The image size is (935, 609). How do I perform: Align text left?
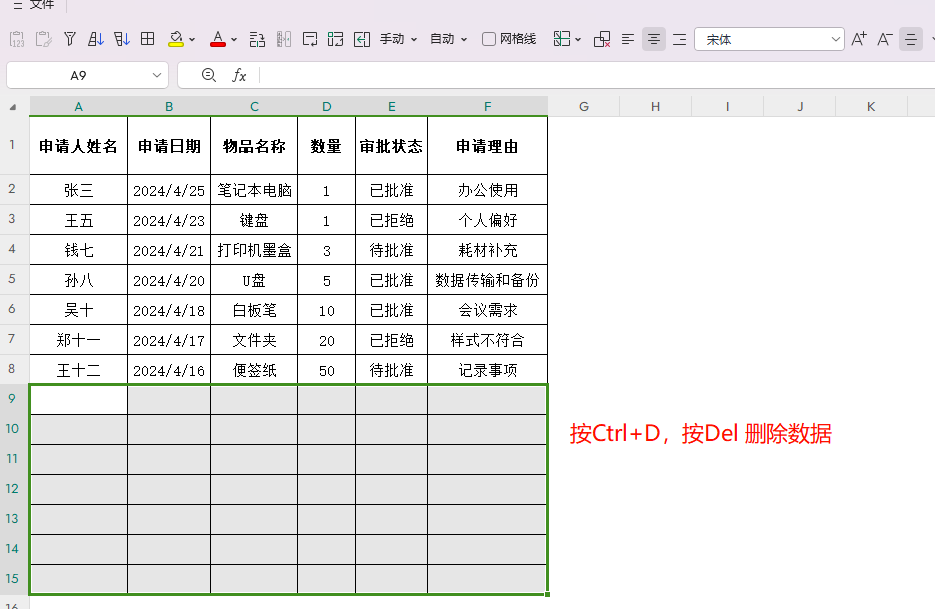coord(627,39)
